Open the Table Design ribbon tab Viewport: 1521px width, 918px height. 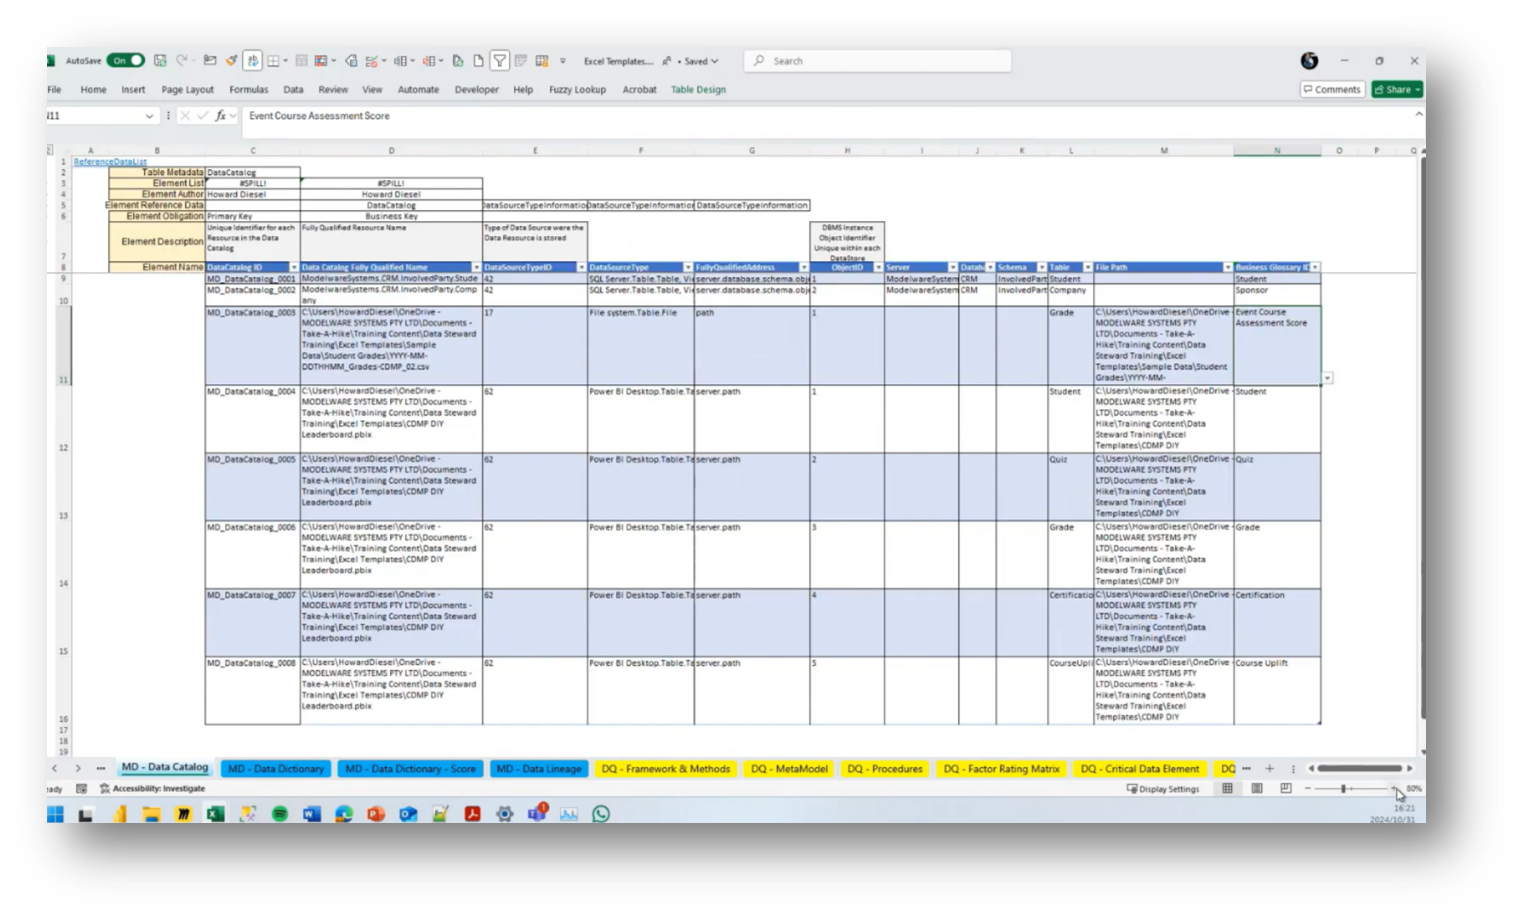tap(698, 90)
